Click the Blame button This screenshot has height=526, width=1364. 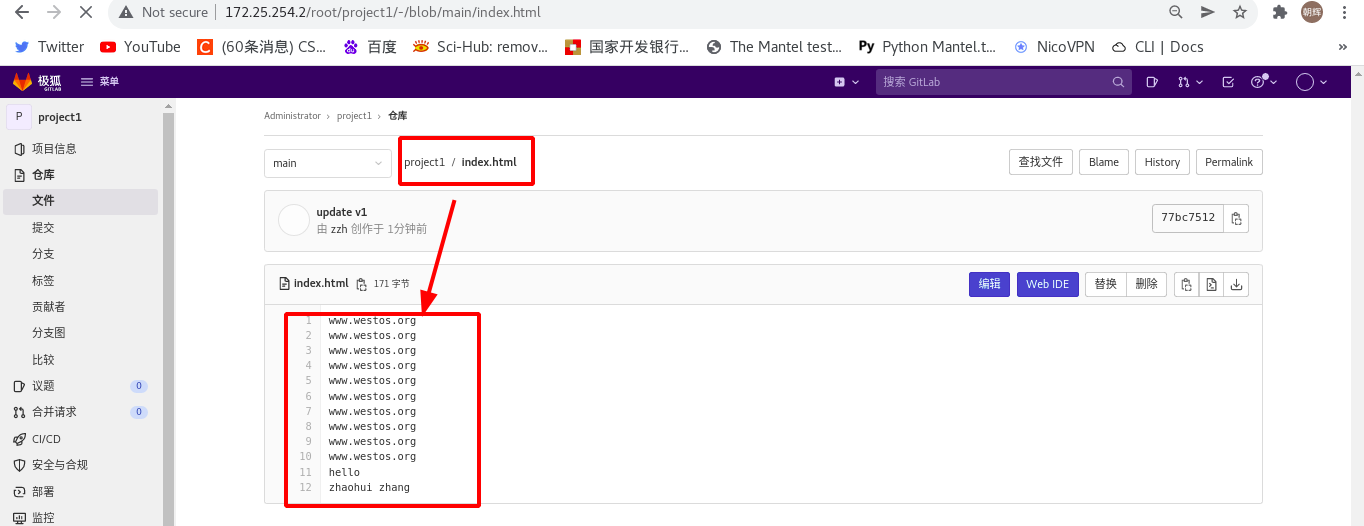(1104, 162)
